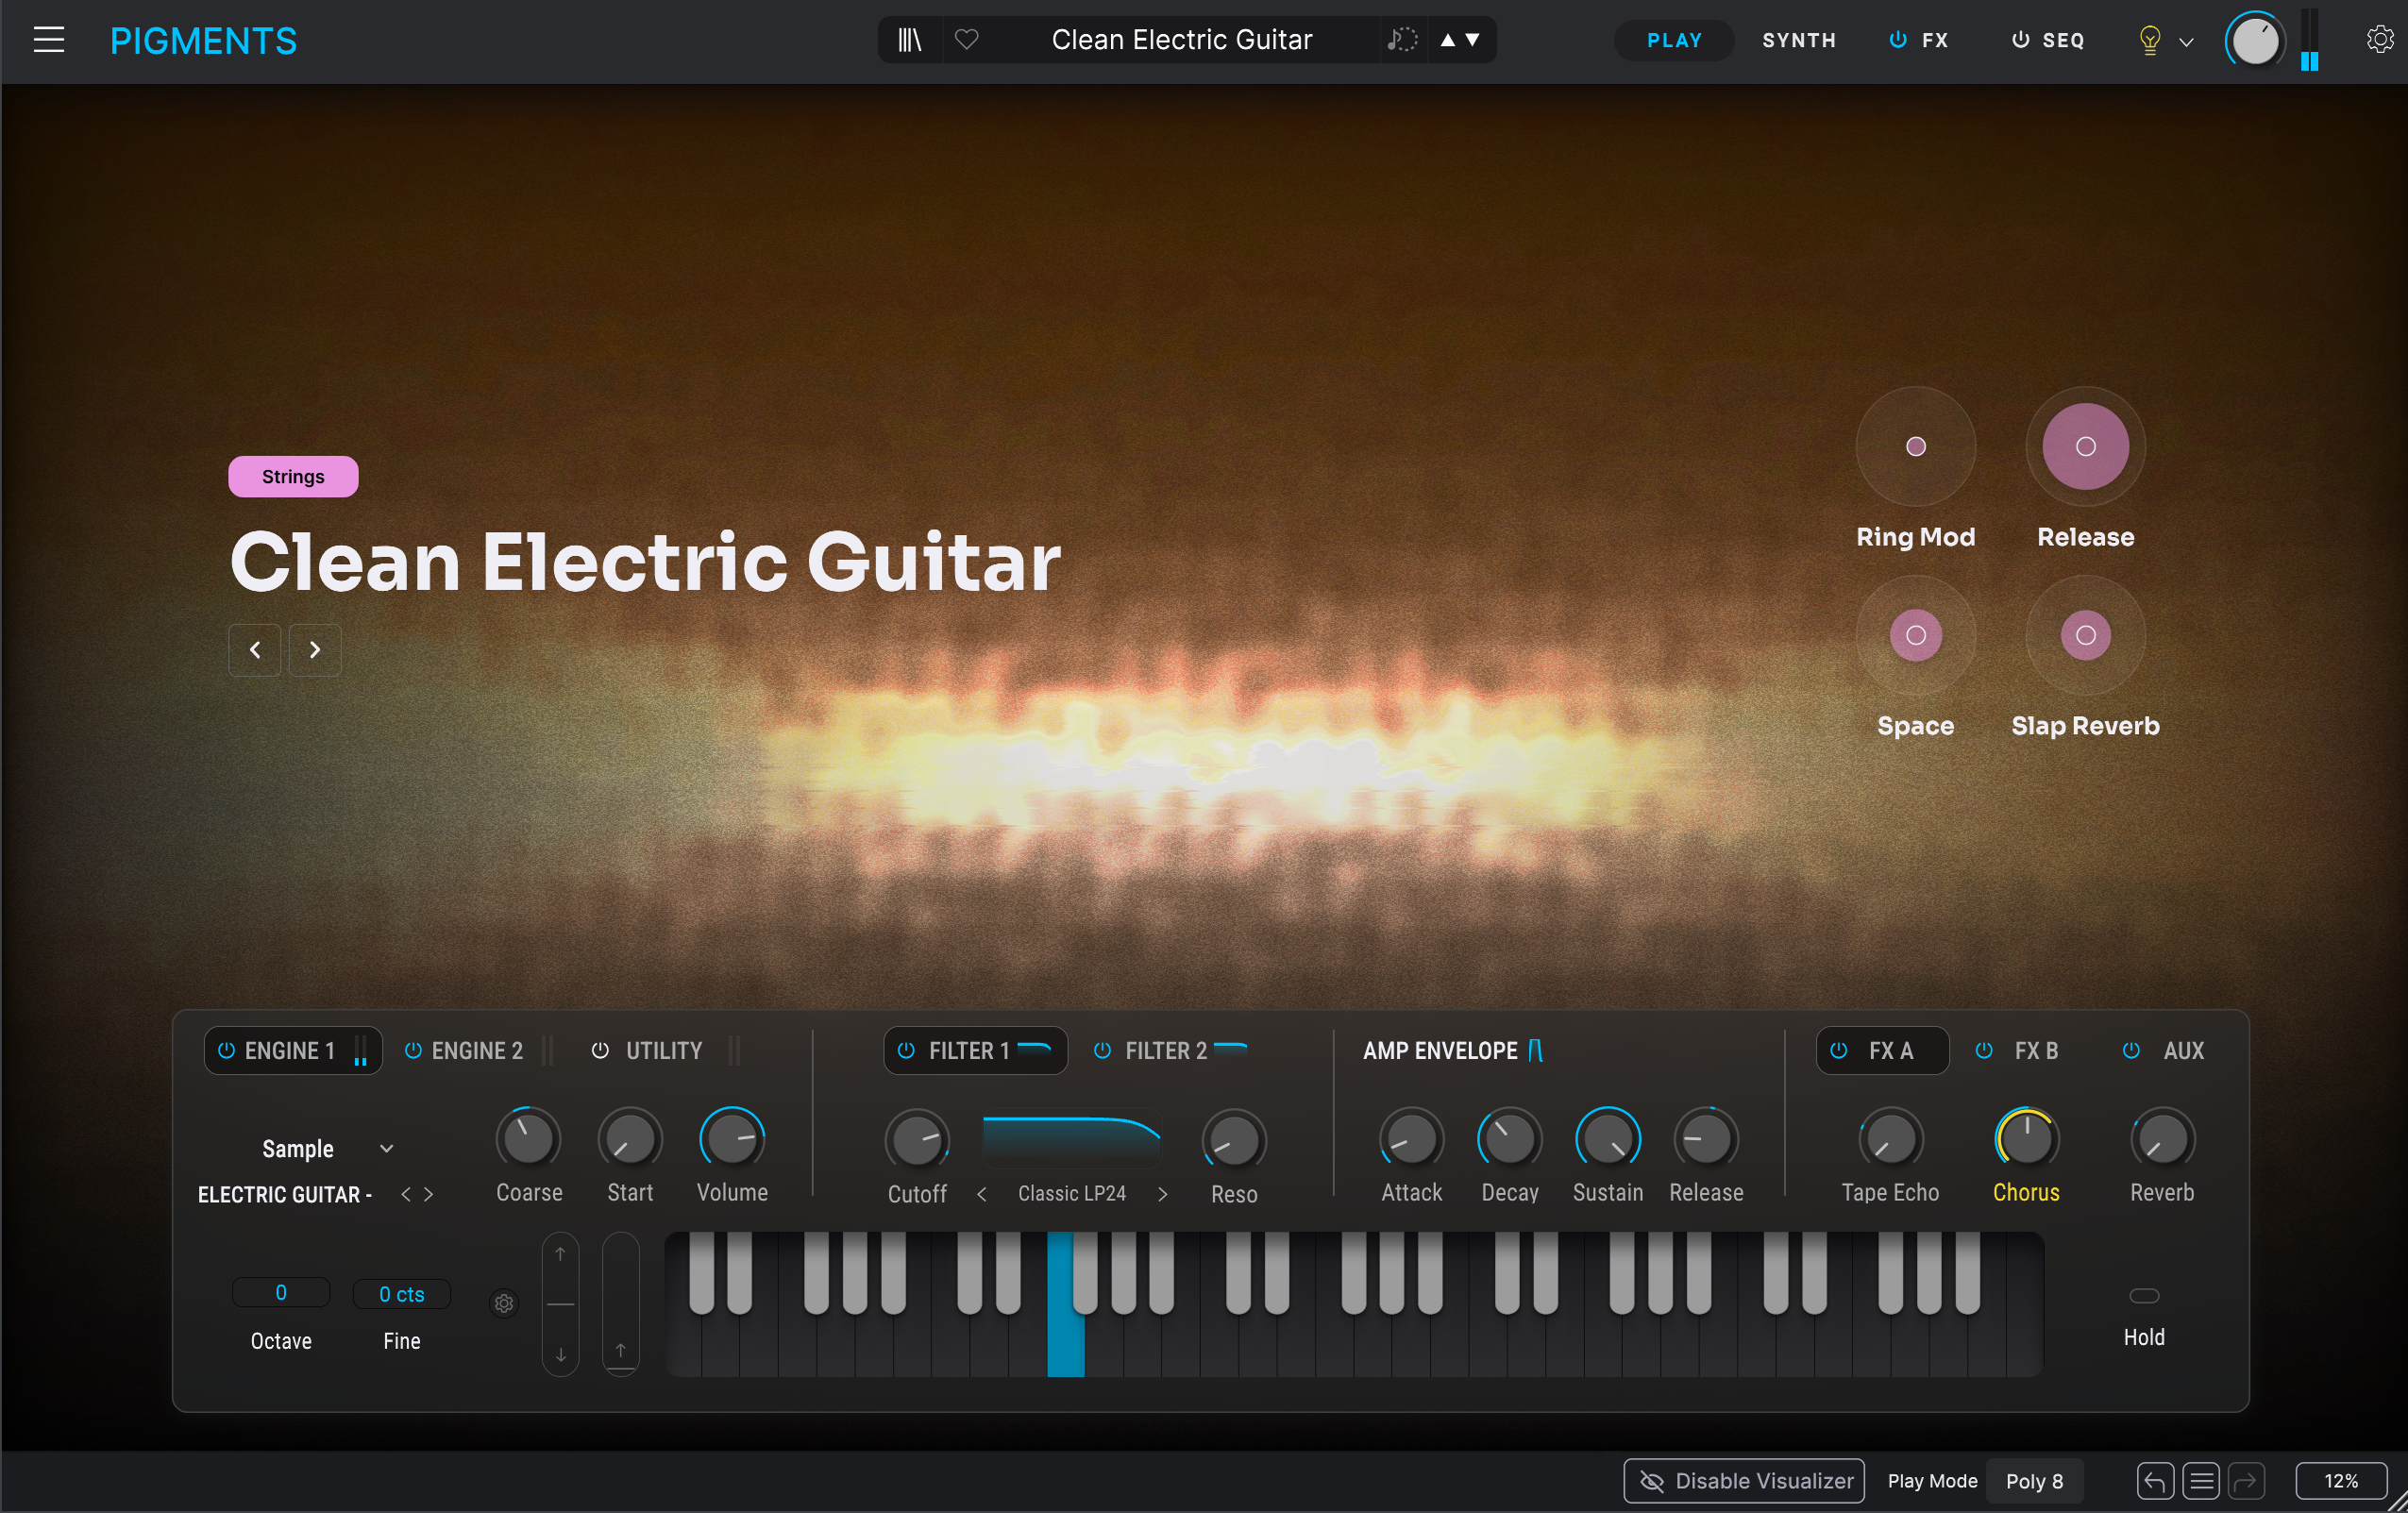The width and height of the screenshot is (2408, 1513).
Task: Toggle Engine 2 power button
Action: [x=412, y=1050]
